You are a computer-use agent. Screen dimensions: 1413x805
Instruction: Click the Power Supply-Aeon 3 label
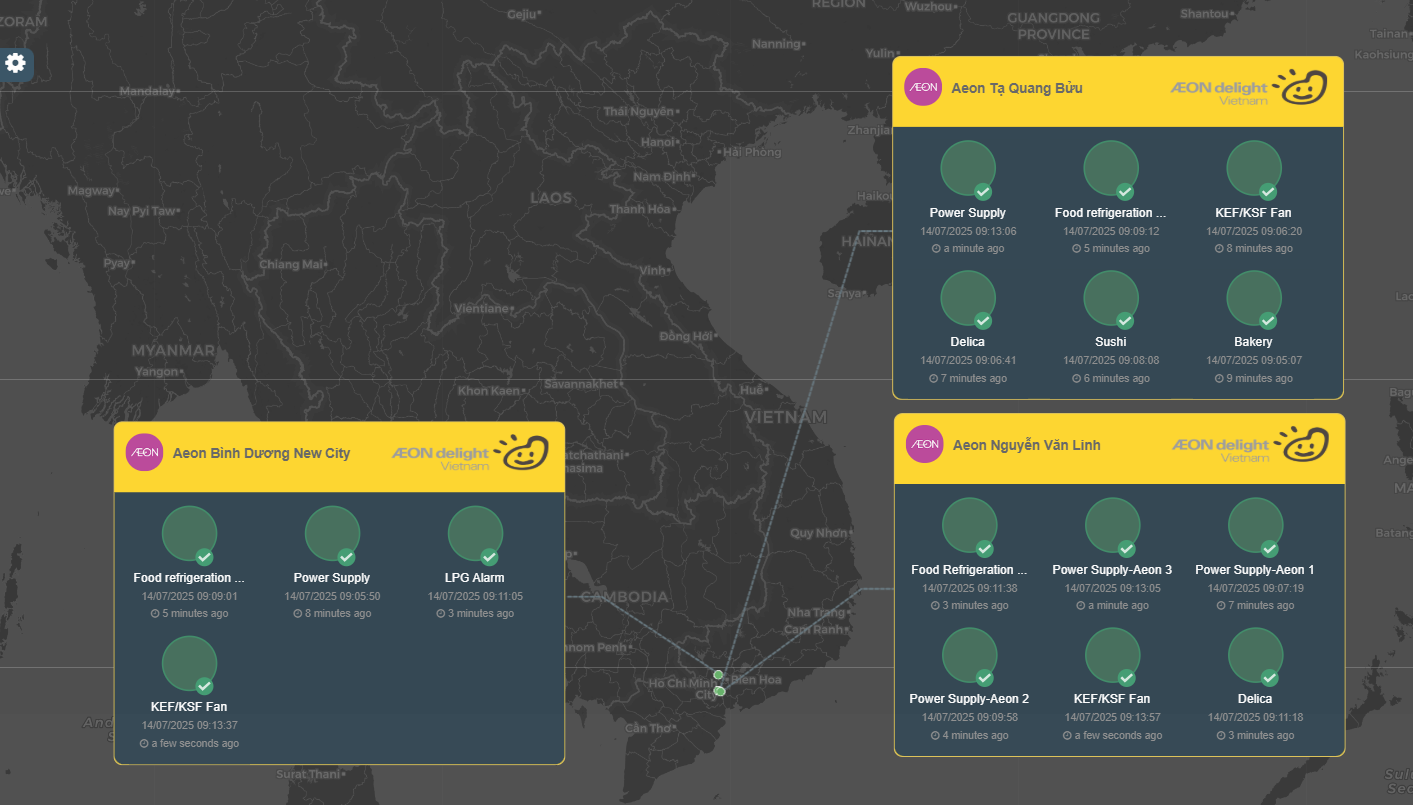click(1113, 569)
